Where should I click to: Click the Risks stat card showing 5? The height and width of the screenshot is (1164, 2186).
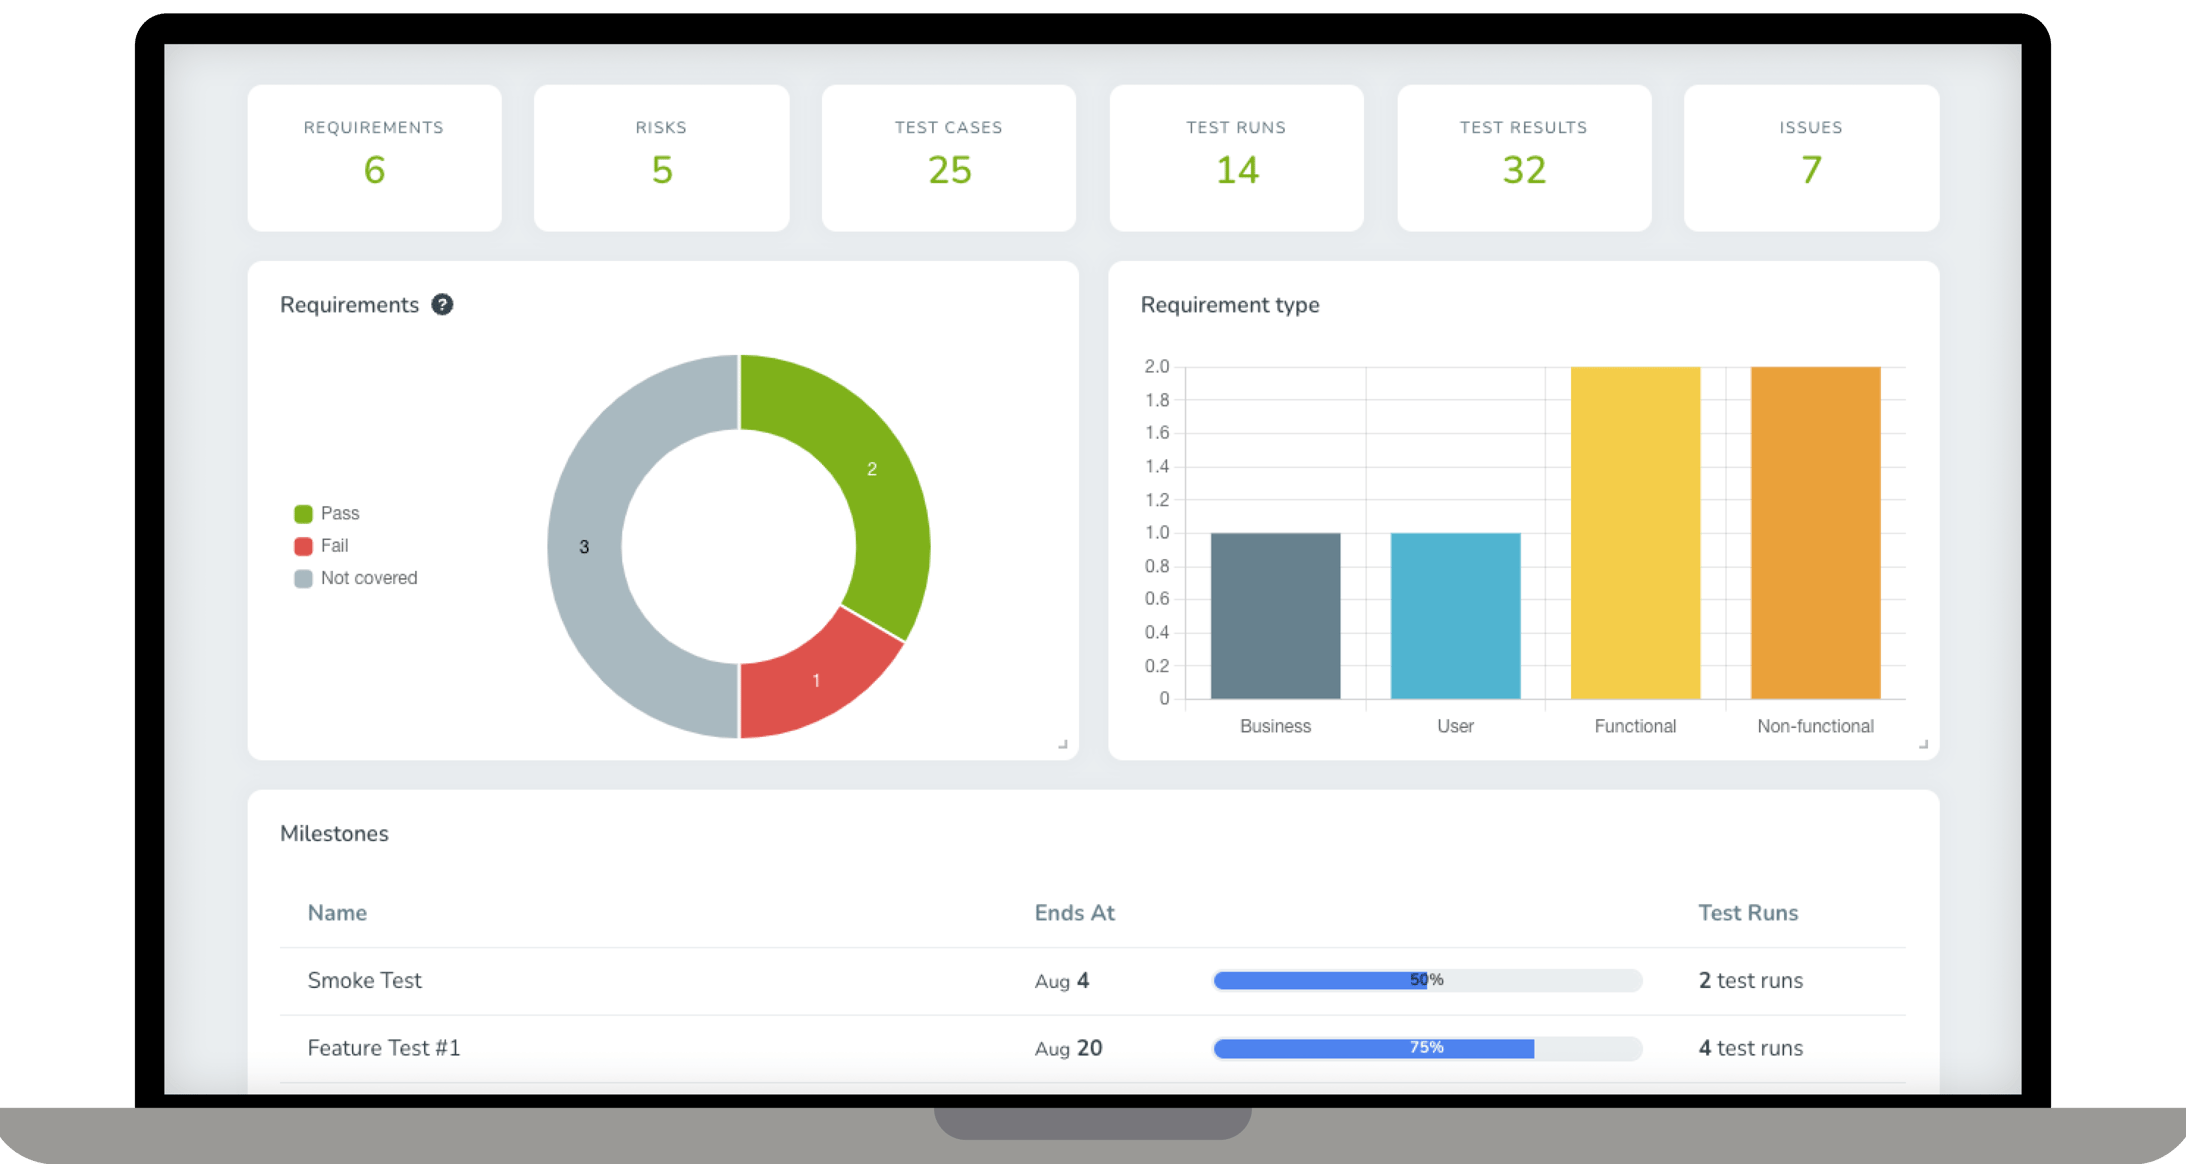[661, 157]
